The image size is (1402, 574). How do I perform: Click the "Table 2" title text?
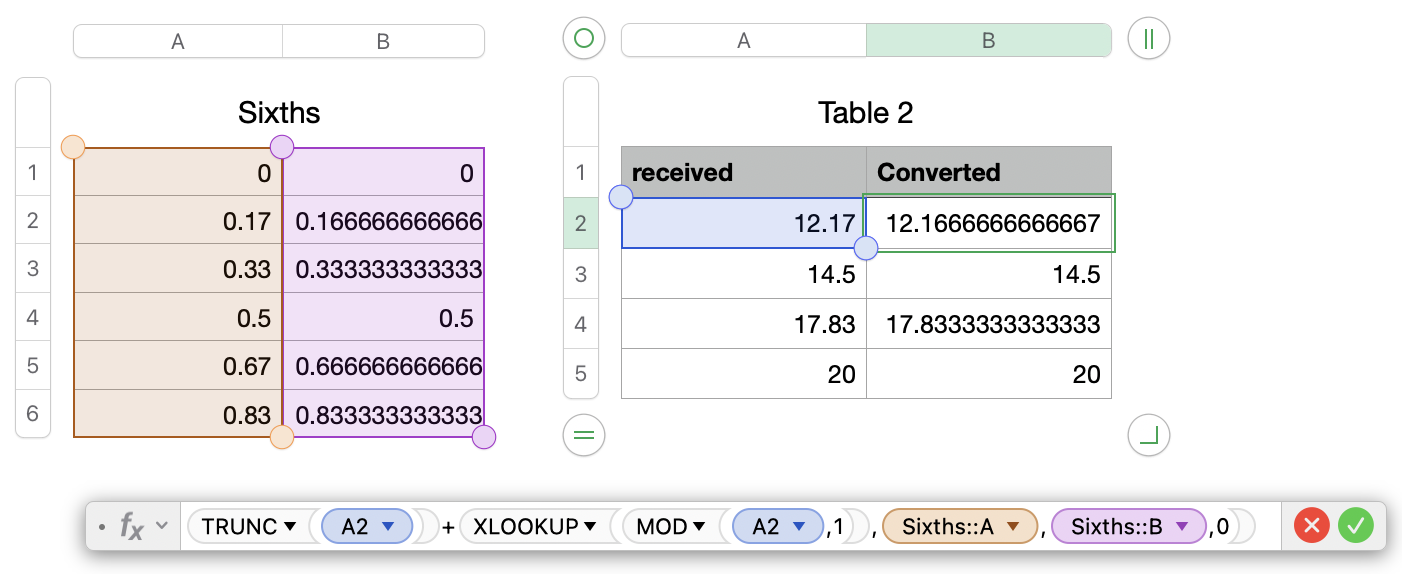(x=865, y=113)
